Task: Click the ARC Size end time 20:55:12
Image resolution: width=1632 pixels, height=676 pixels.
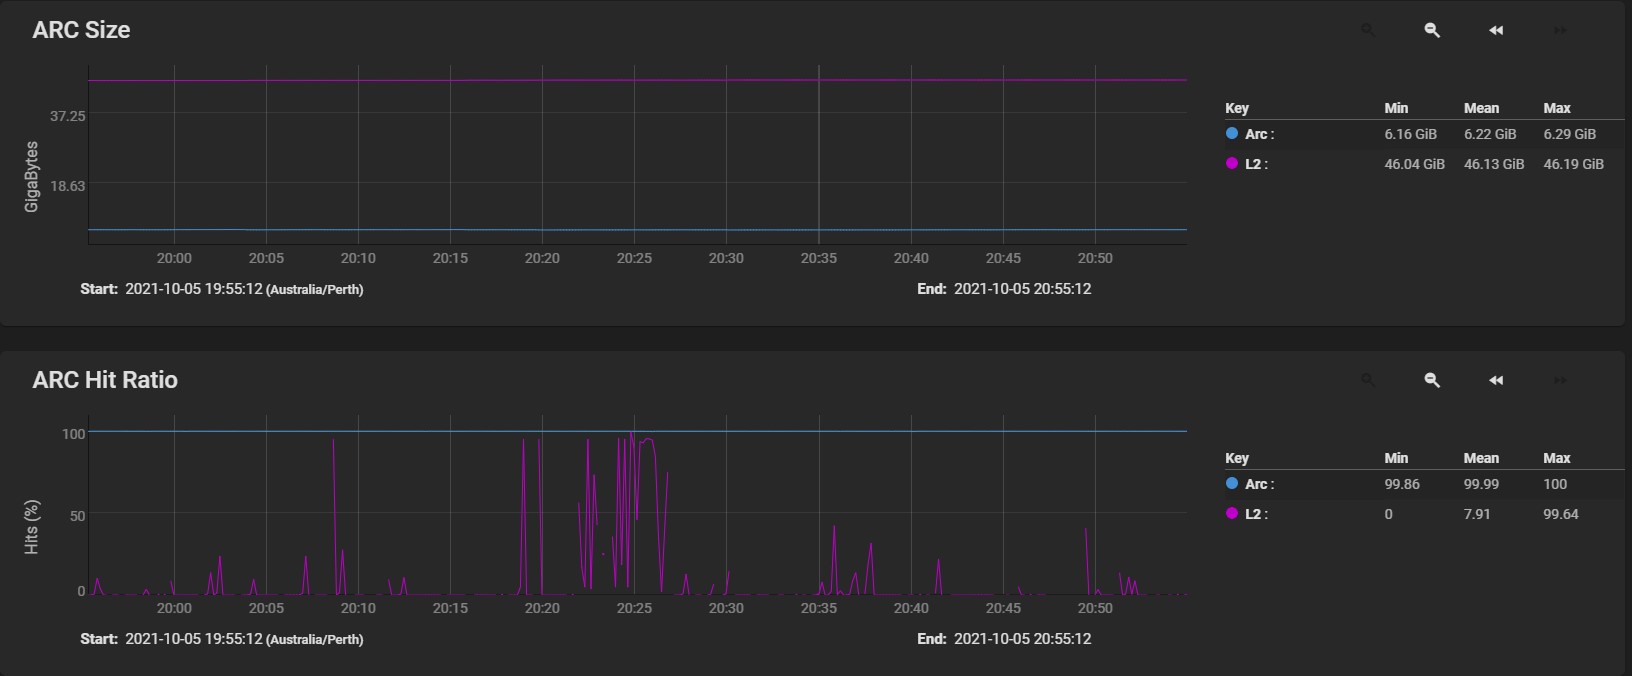Action: click(x=1063, y=289)
